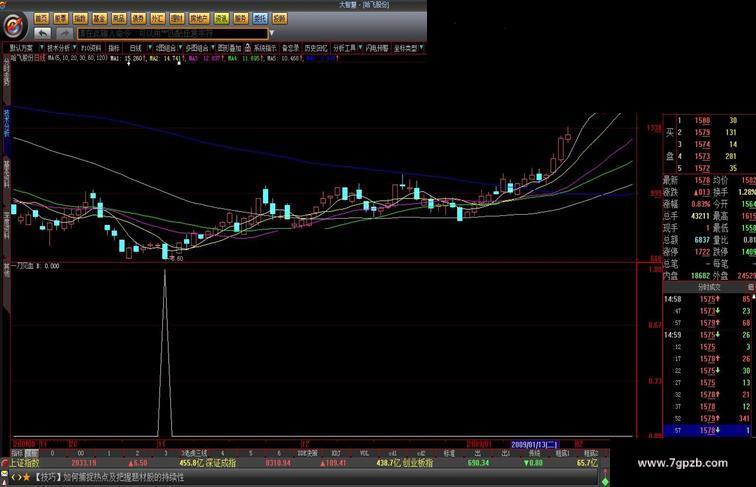This screenshot has width=756, height=487.
Task: Click order book level 5 price 1572
Action: point(702,168)
